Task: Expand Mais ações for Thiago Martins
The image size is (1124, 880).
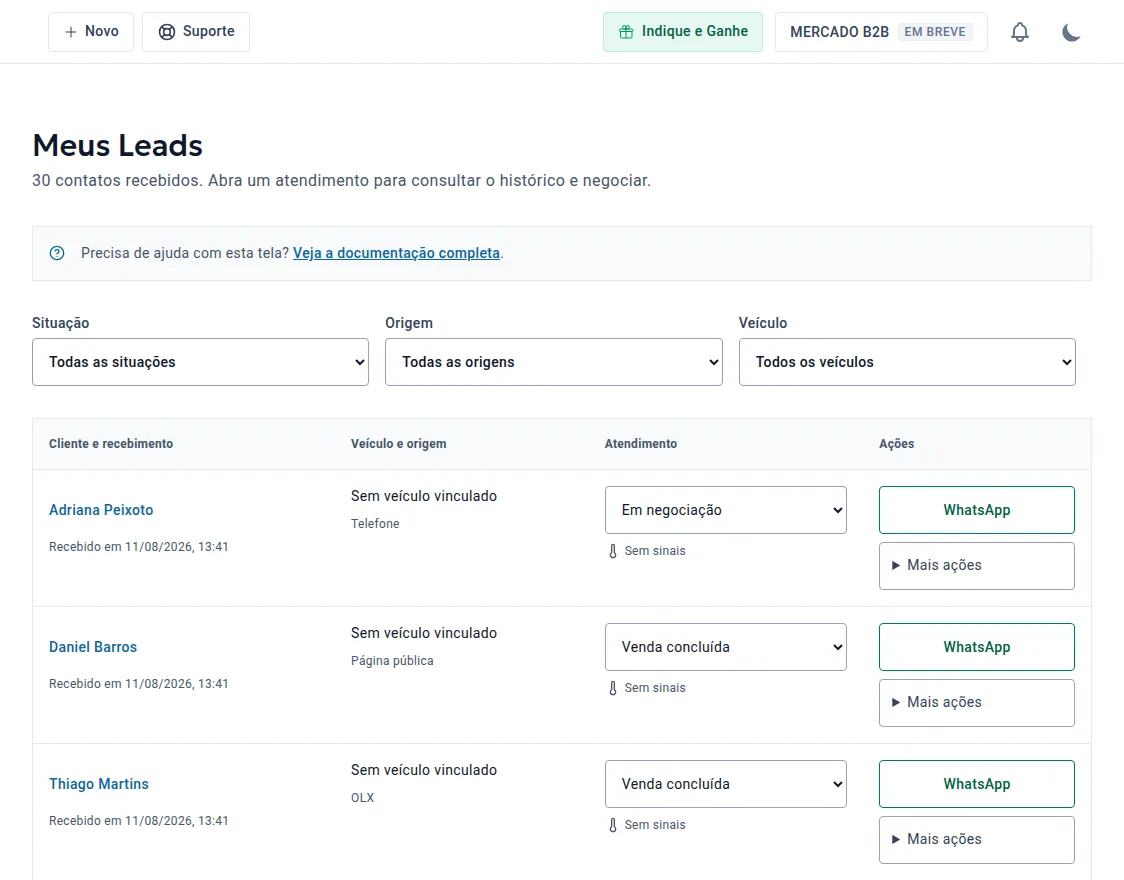Action: [976, 839]
